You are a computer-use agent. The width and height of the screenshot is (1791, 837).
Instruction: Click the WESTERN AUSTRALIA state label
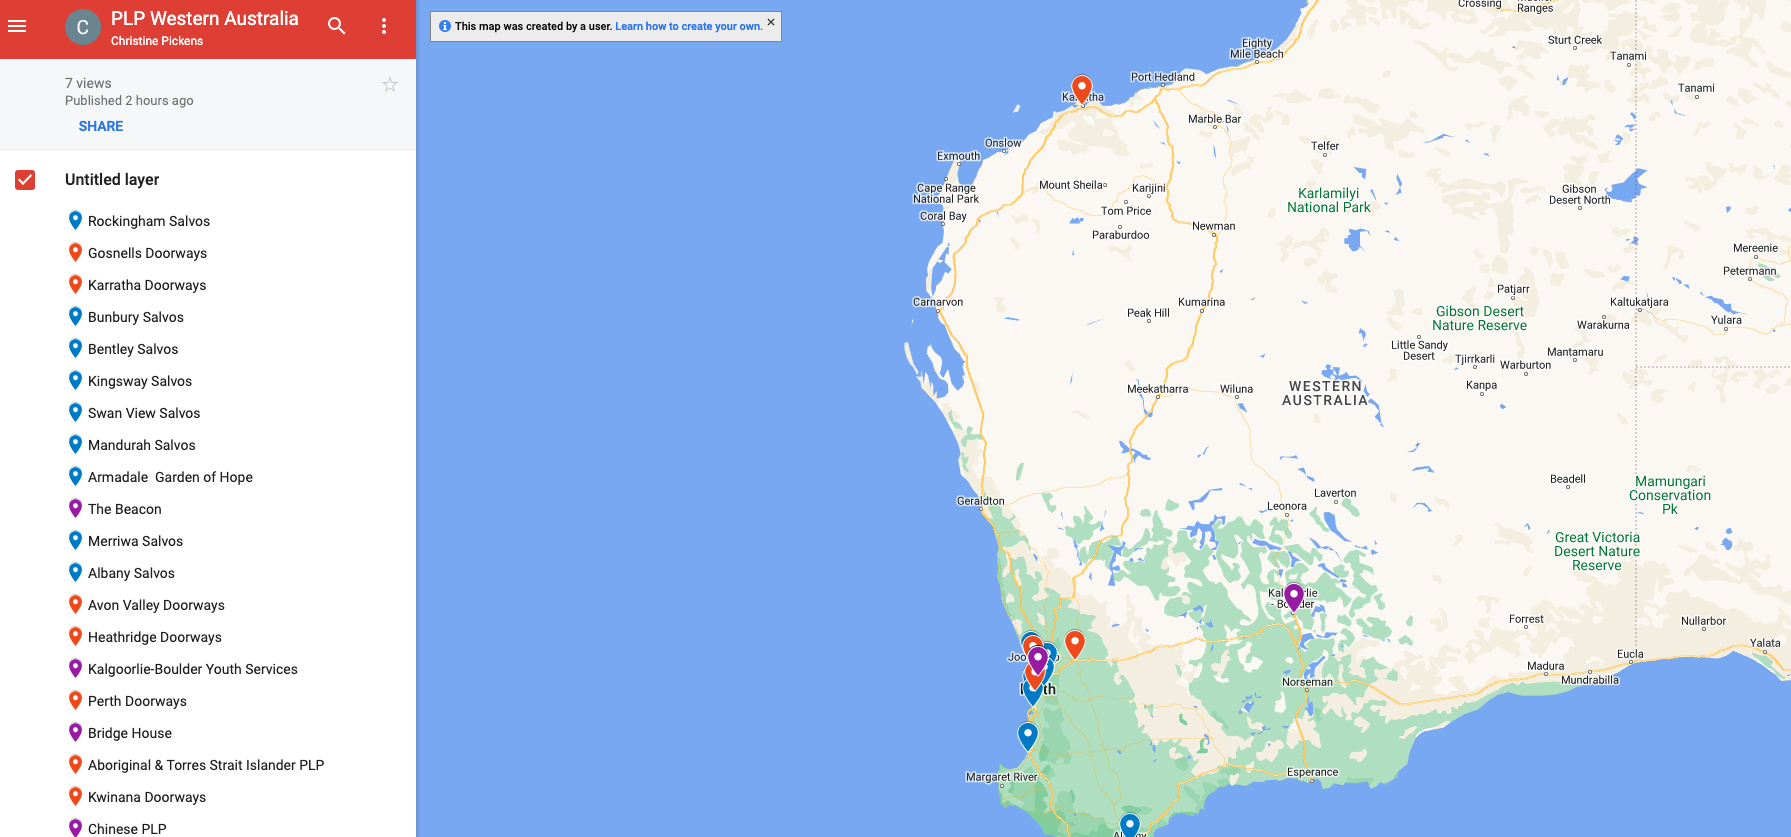(1325, 393)
